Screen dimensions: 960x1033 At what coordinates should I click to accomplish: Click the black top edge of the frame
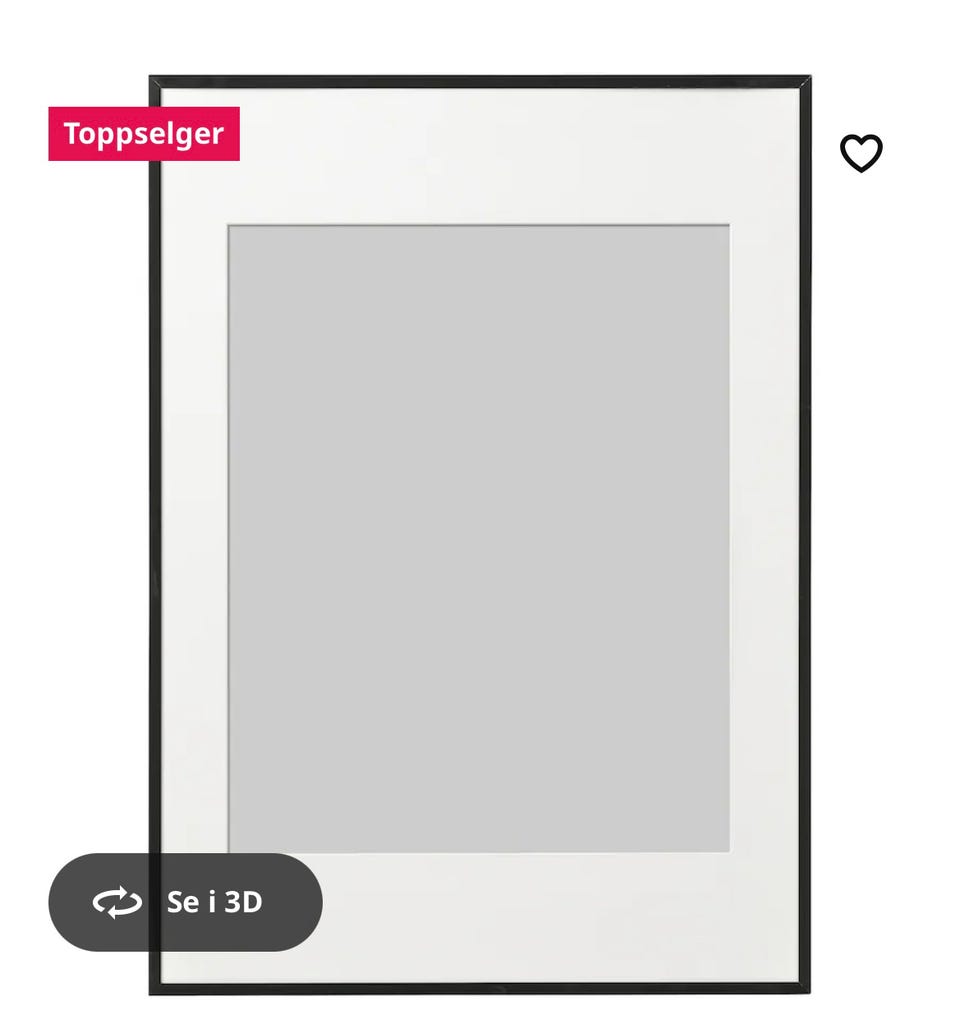(x=480, y=82)
